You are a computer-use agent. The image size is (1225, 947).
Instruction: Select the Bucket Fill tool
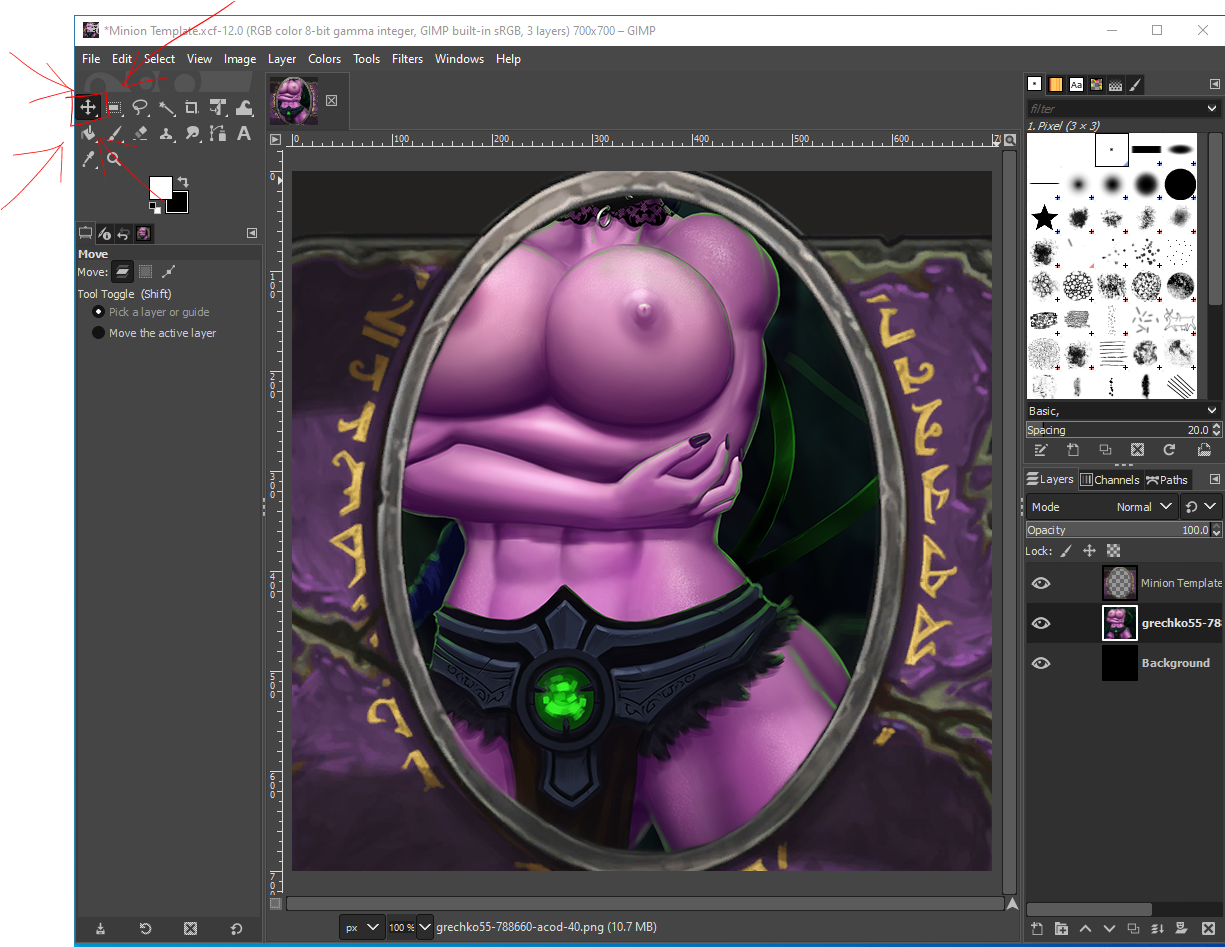pos(88,133)
